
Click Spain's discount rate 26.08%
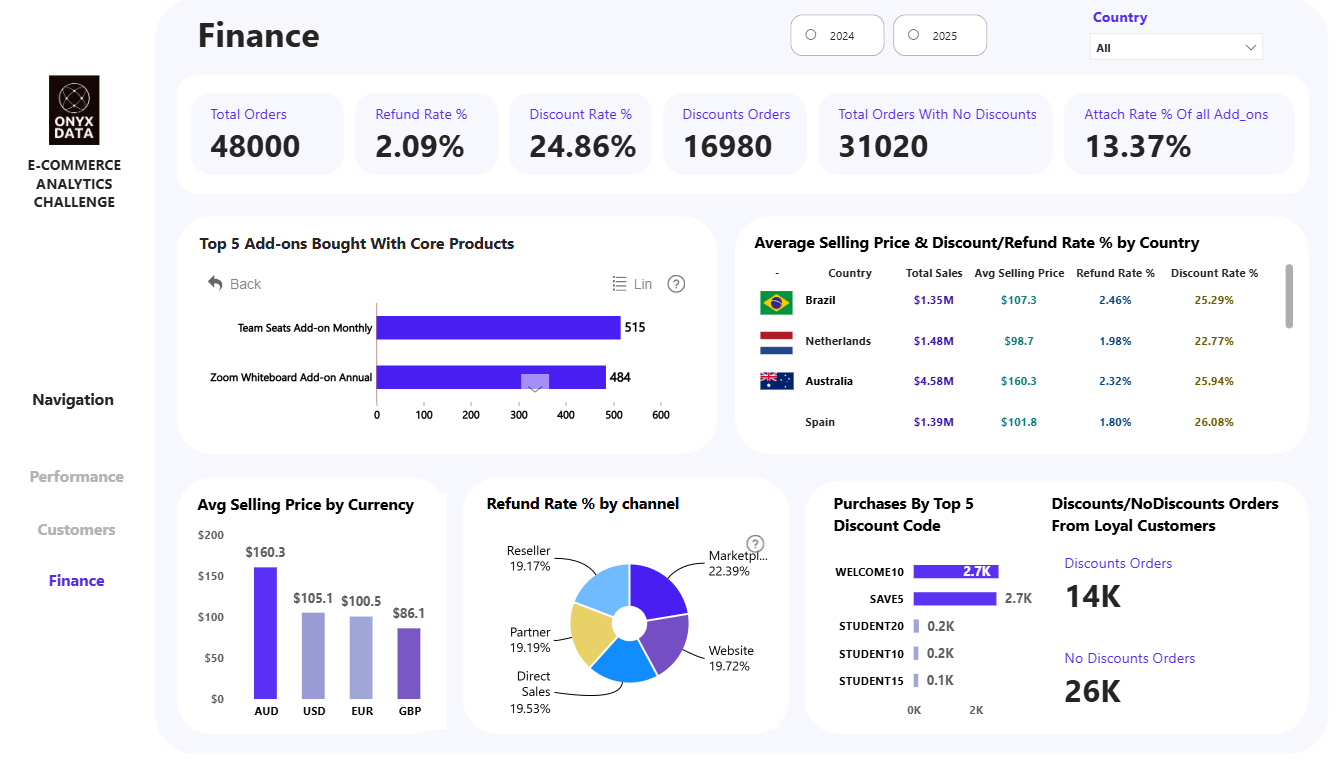pos(1214,422)
